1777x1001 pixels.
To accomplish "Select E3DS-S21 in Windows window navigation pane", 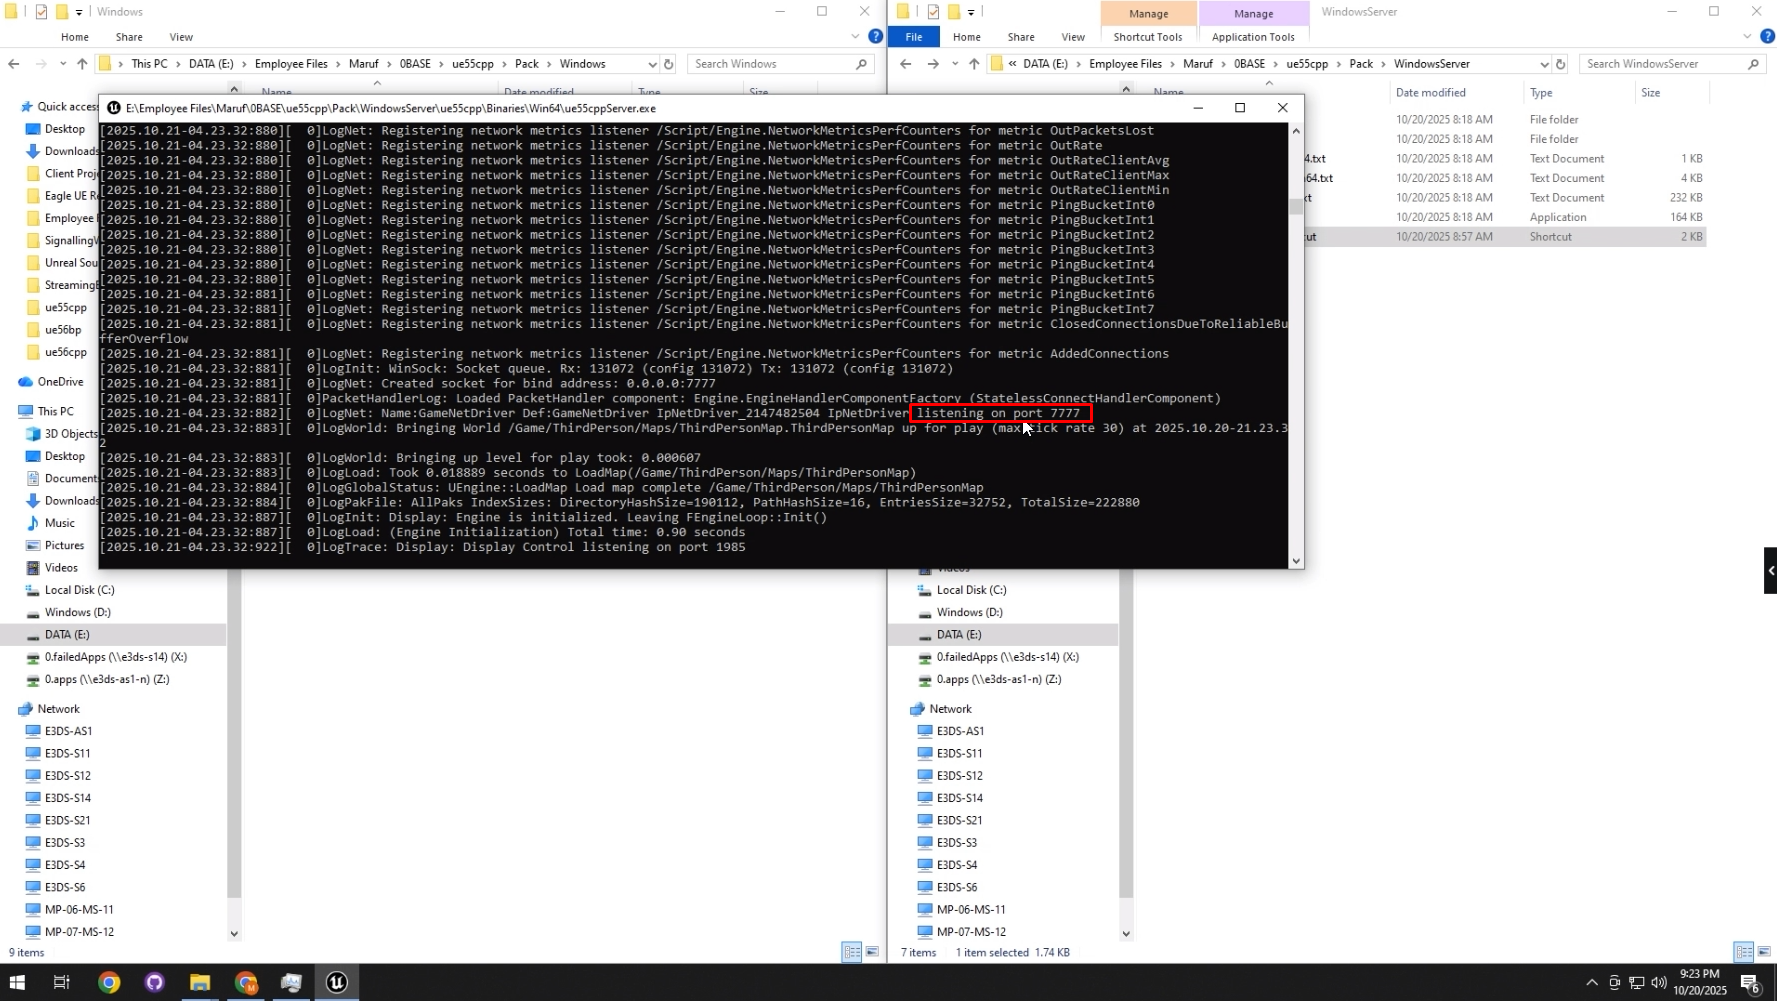I will point(67,821).
